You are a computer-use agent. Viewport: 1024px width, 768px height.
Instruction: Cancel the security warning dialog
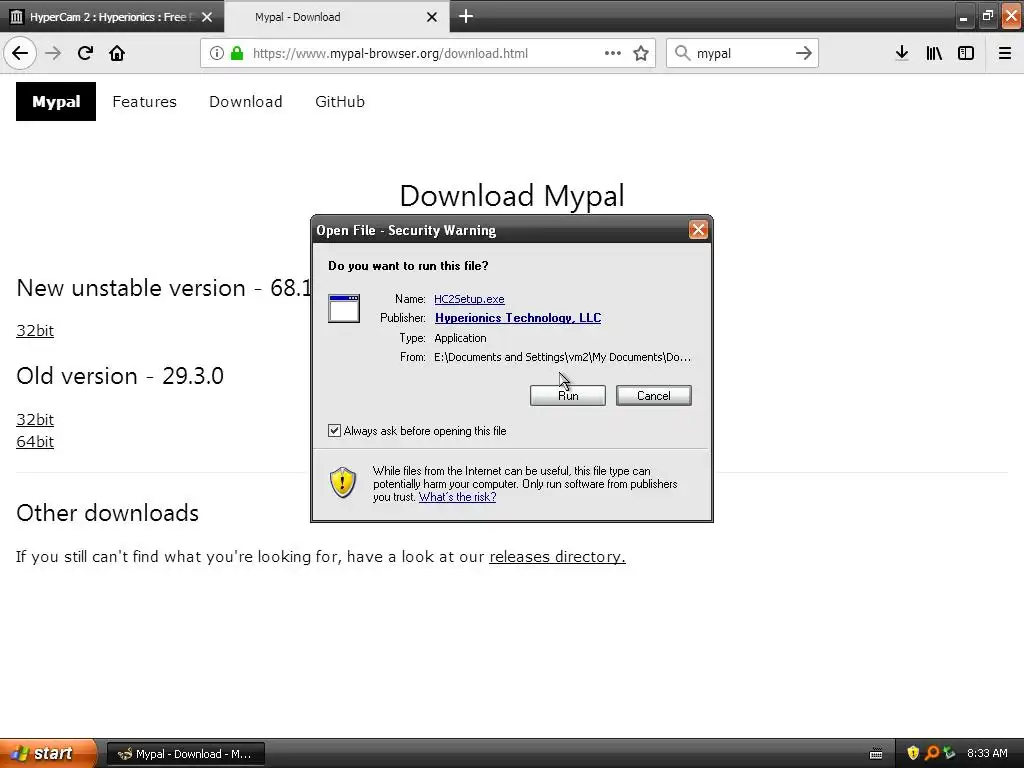point(654,395)
